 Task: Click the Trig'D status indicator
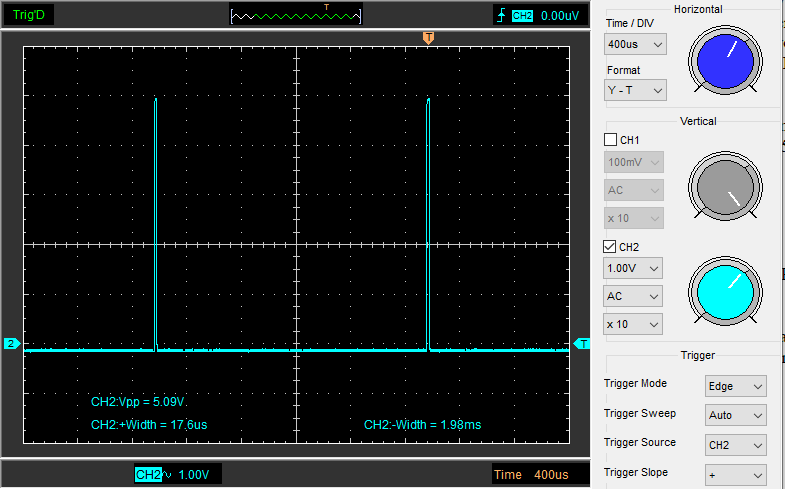coord(28,15)
